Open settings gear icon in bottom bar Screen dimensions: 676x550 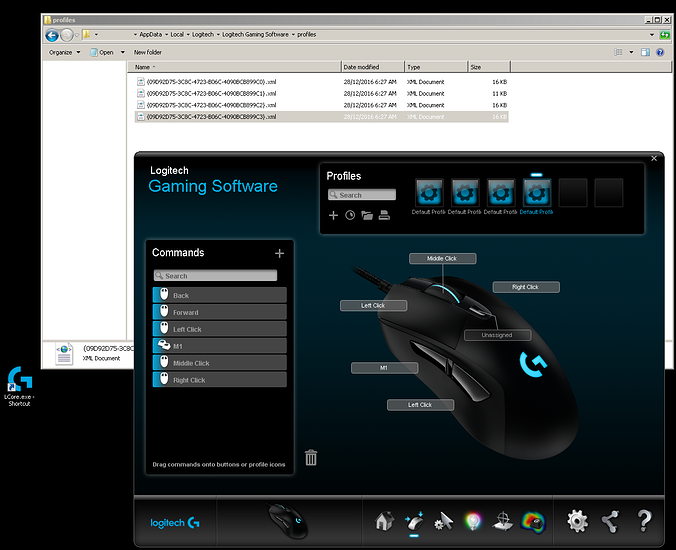pyautogui.click(x=577, y=520)
